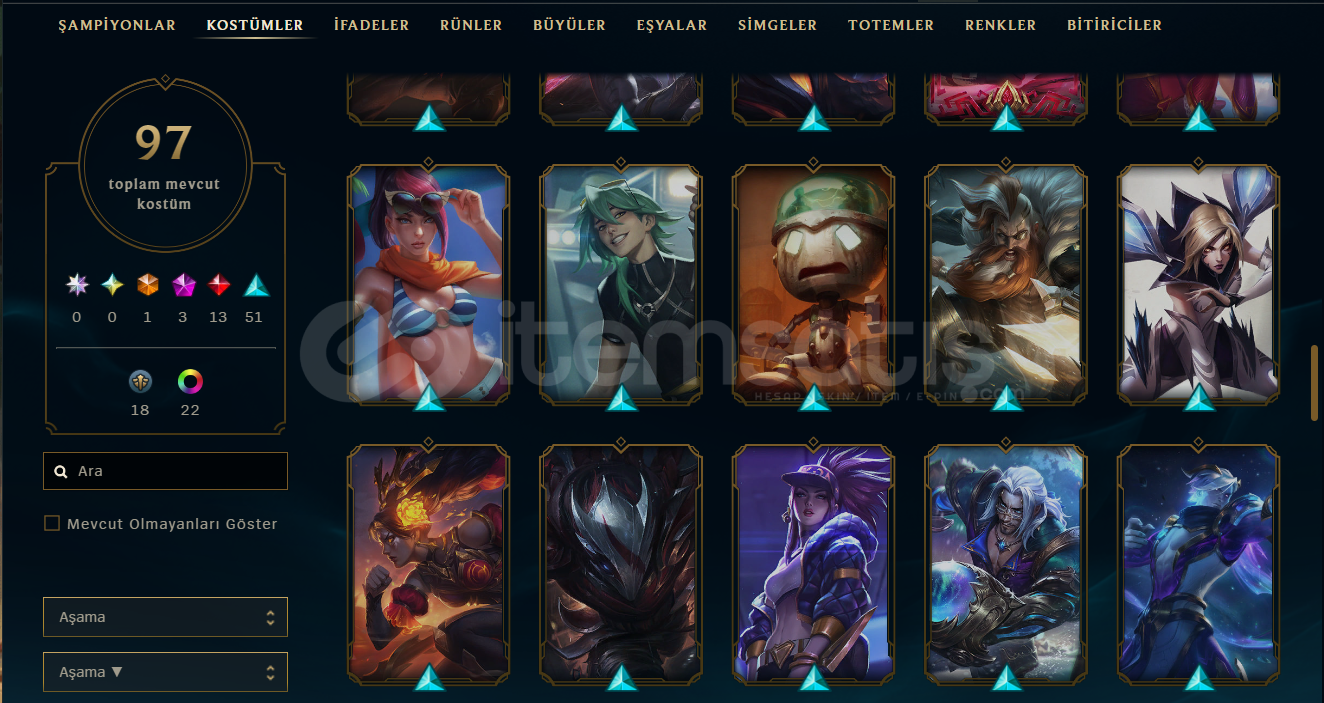
Task: Open the Bitiriciler tab
Action: (x=1114, y=25)
